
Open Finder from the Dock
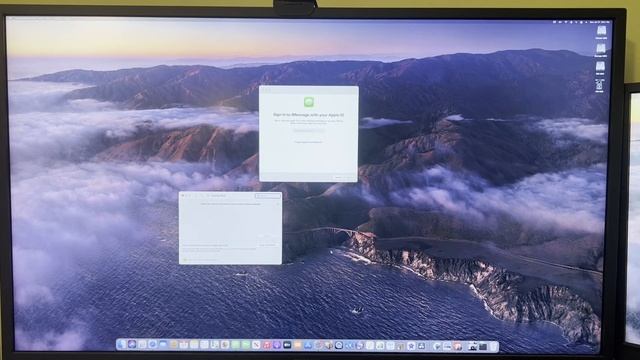pos(121,345)
